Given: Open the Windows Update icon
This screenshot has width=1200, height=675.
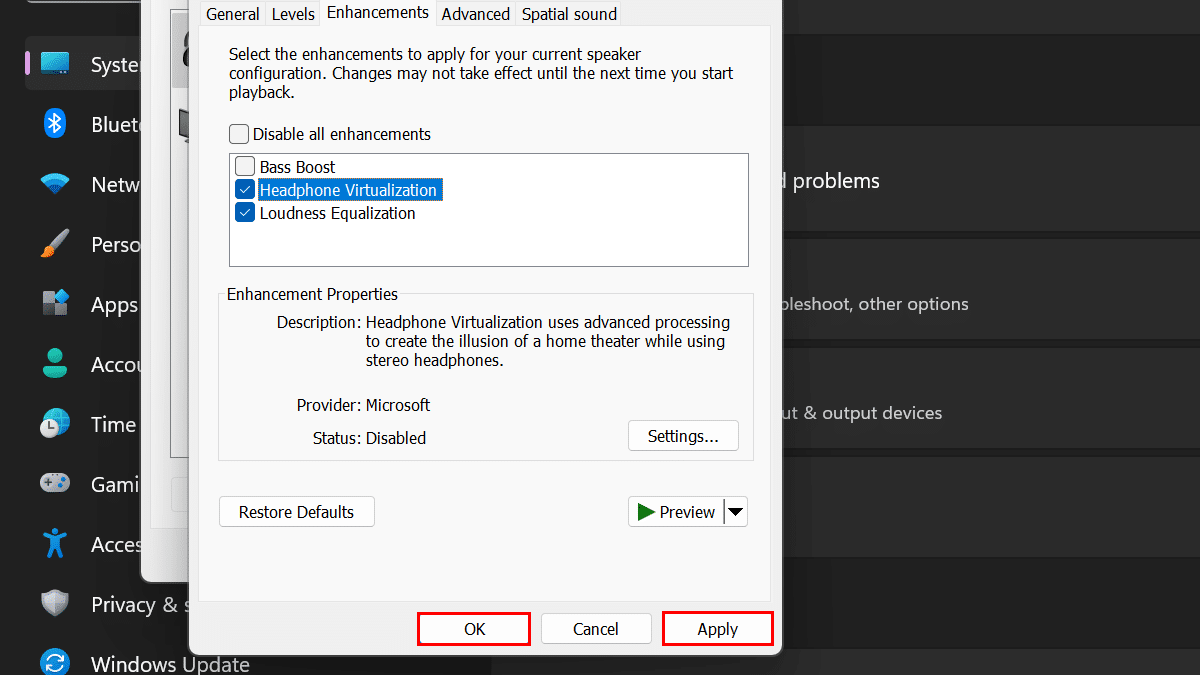Looking at the screenshot, I should (x=55, y=663).
